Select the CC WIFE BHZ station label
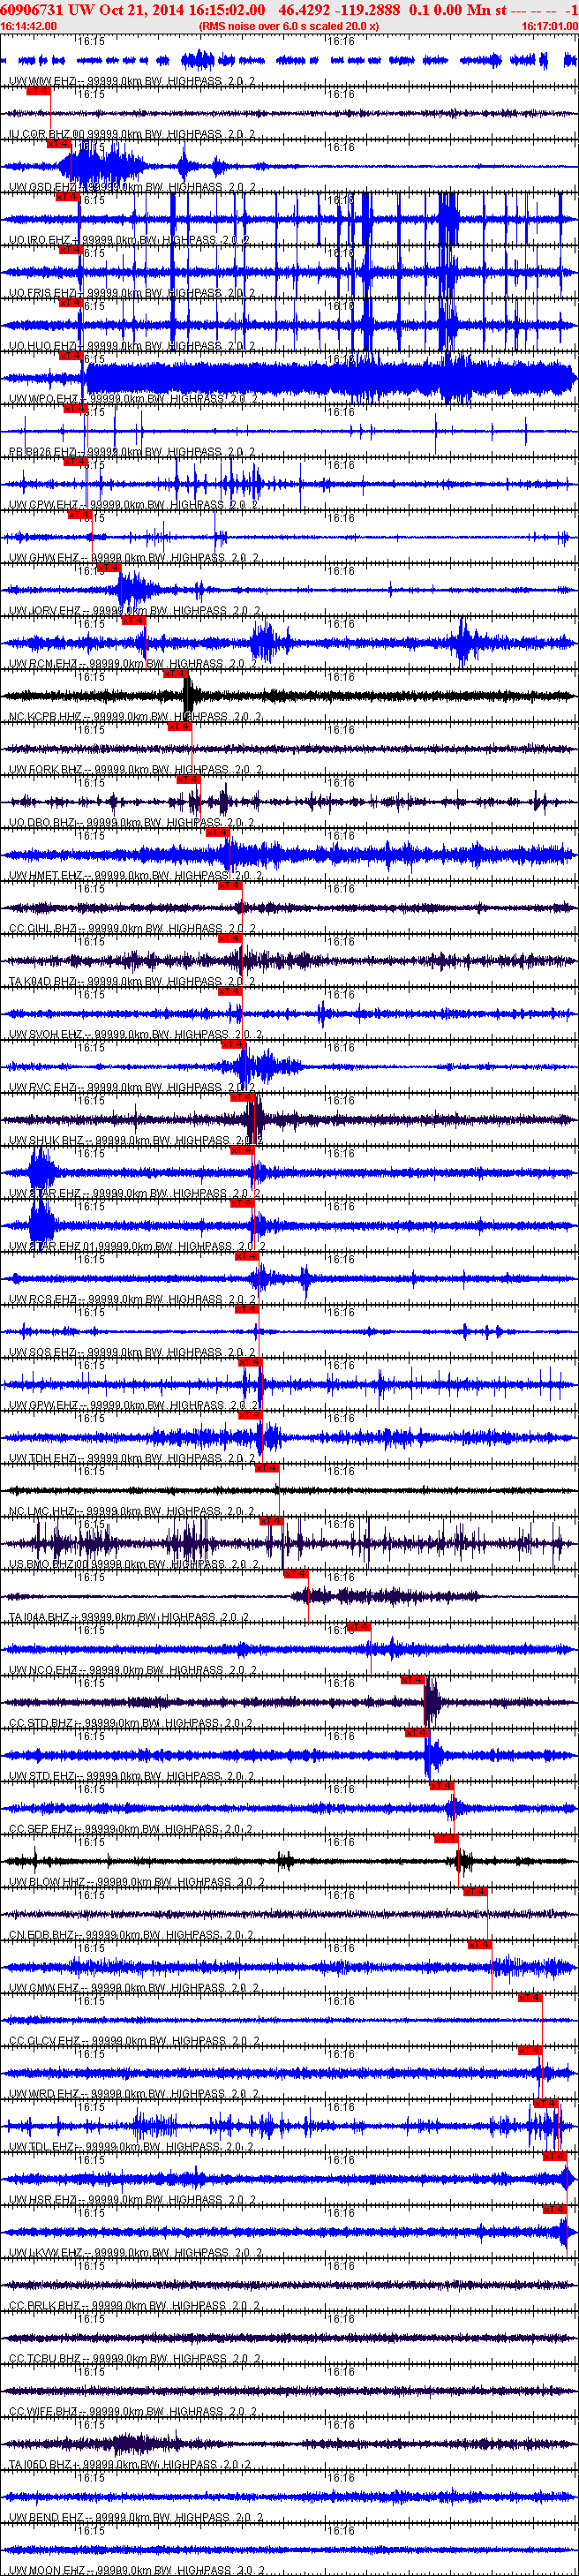Image resolution: width=579 pixels, height=2576 pixels. coord(133,2413)
